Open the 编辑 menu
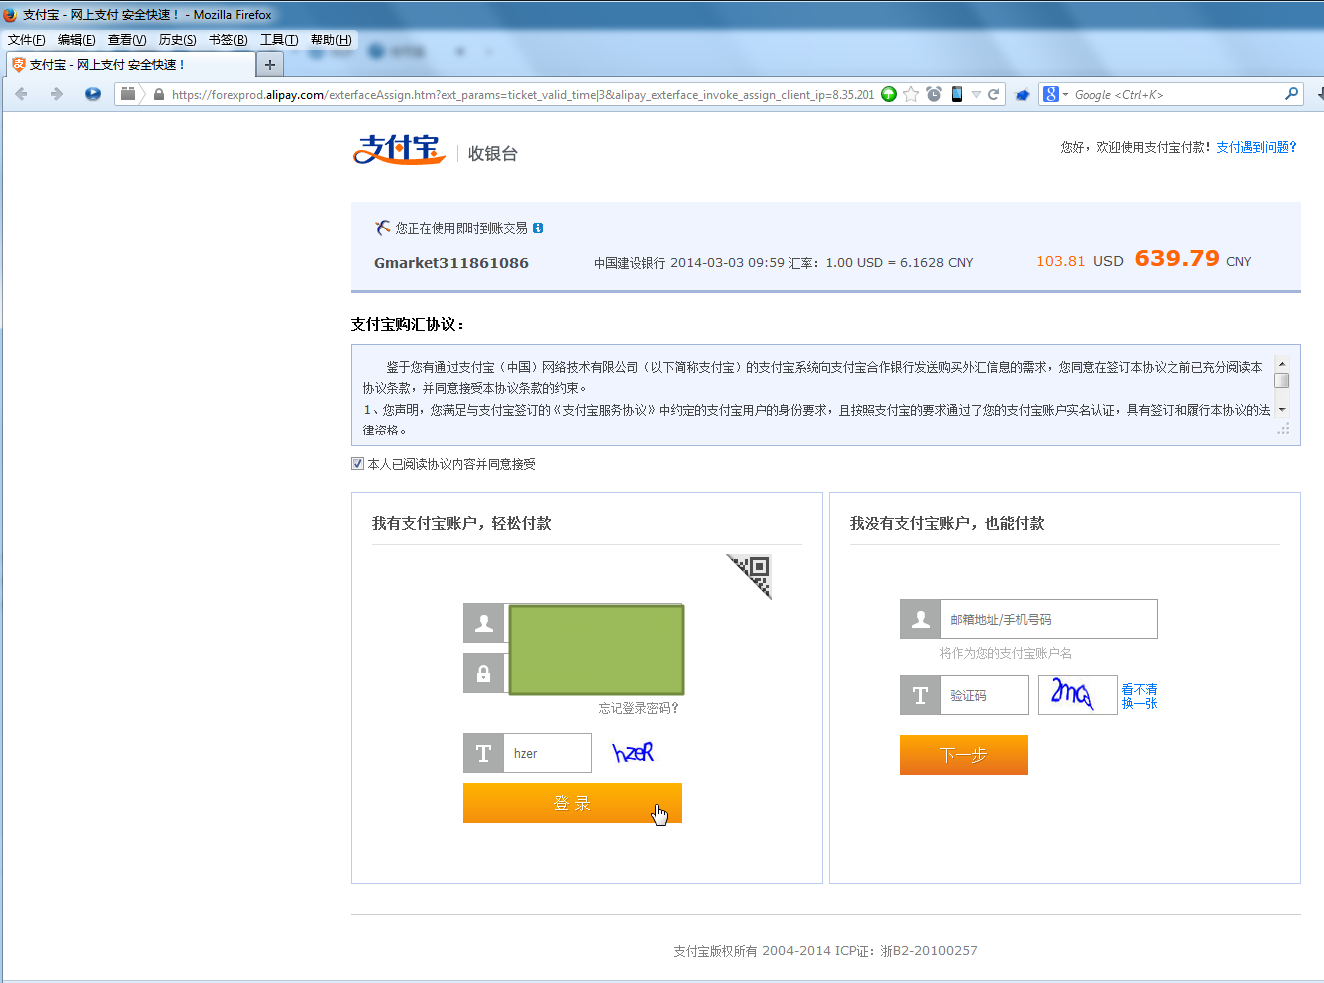The height and width of the screenshot is (983, 1324). 76,40
